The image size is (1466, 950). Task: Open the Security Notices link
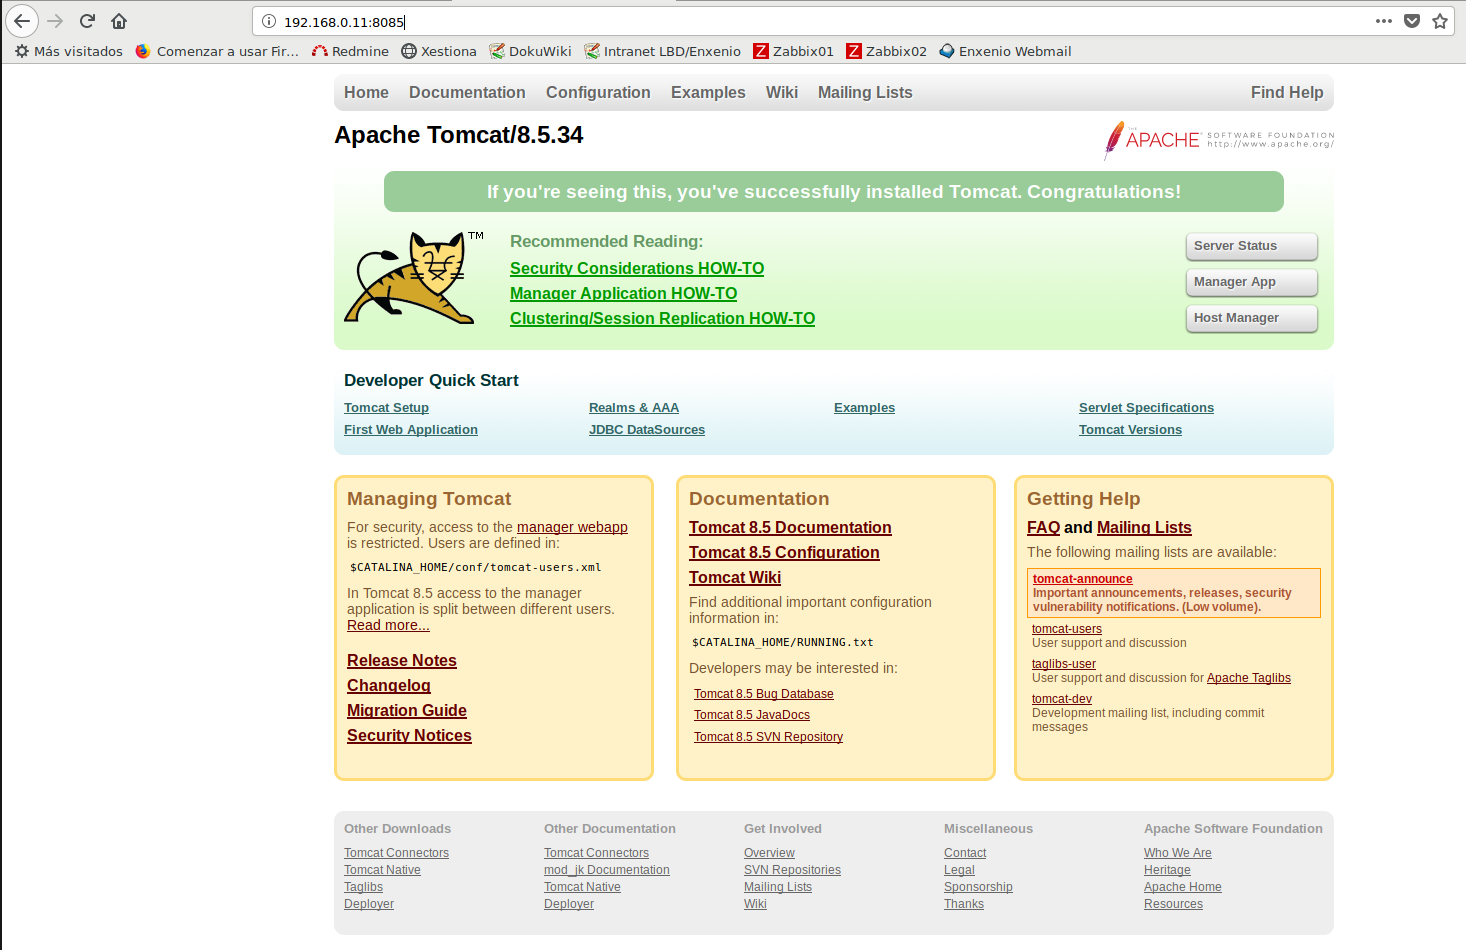(x=409, y=735)
